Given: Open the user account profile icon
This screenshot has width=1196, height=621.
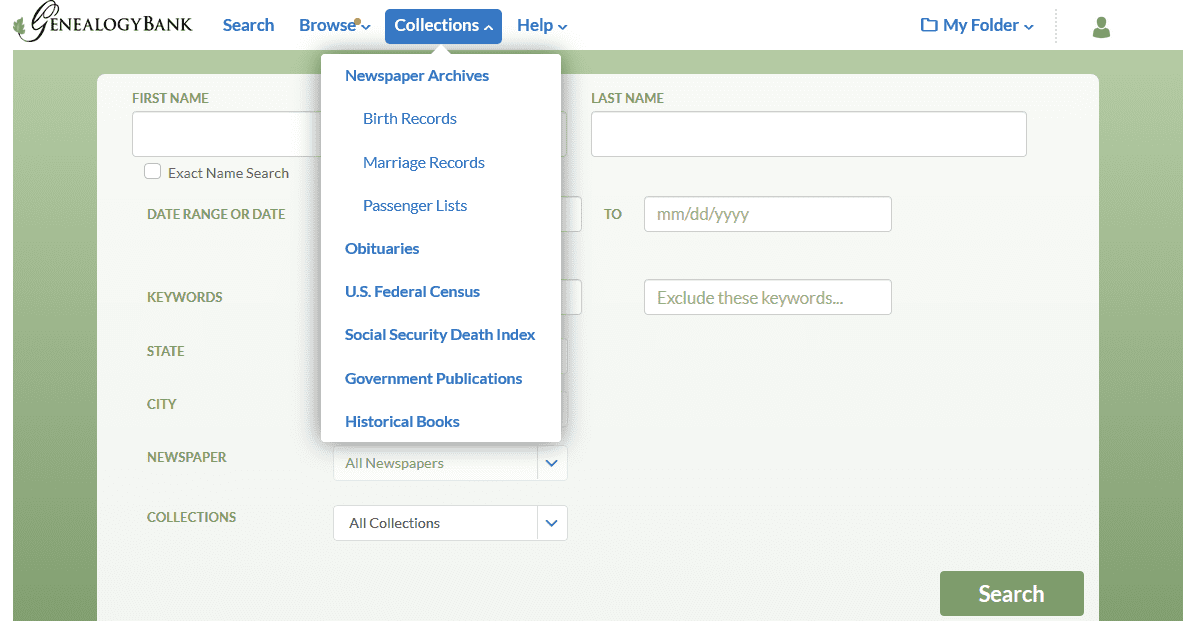Looking at the screenshot, I should (1101, 27).
